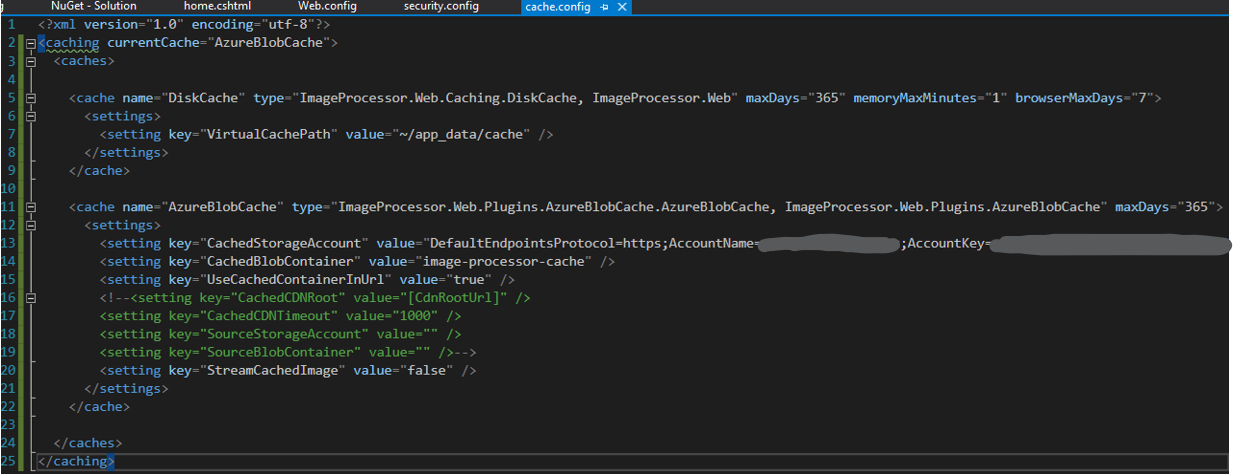Click the name="AzureBlobCache" attribute on line 11
This screenshot has height=474, width=1233.
pyautogui.click(x=203, y=207)
